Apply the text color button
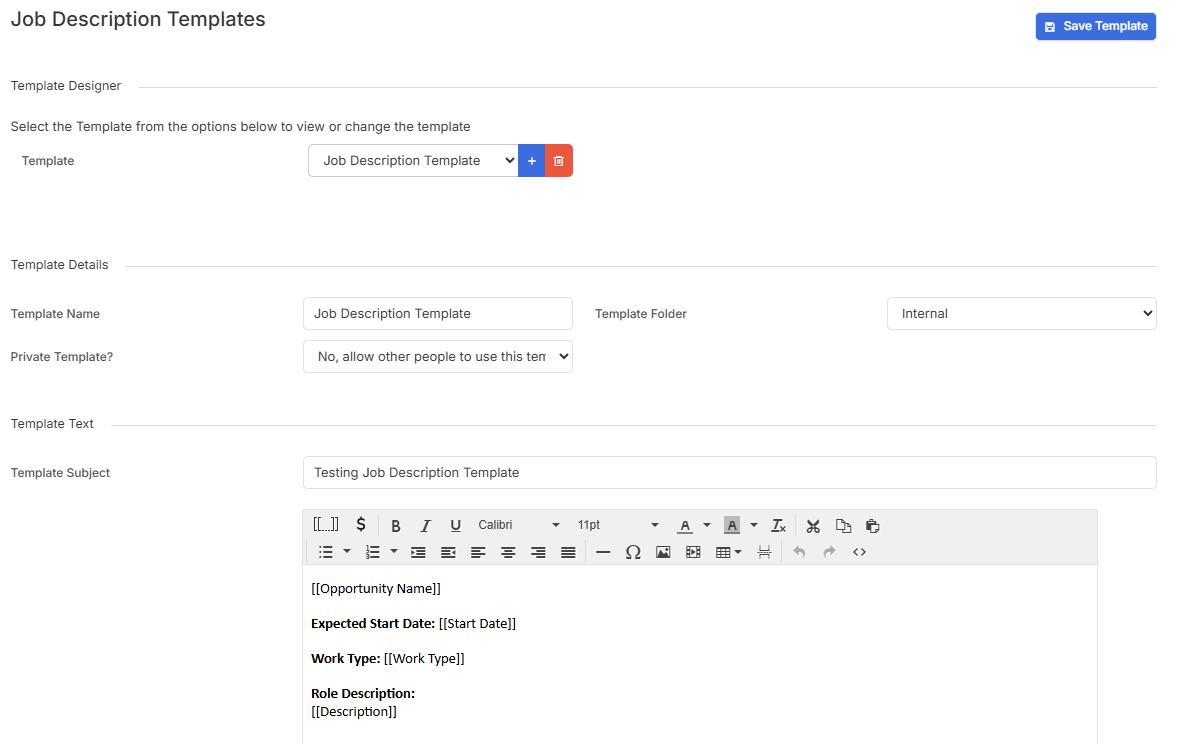 pyautogui.click(x=685, y=526)
